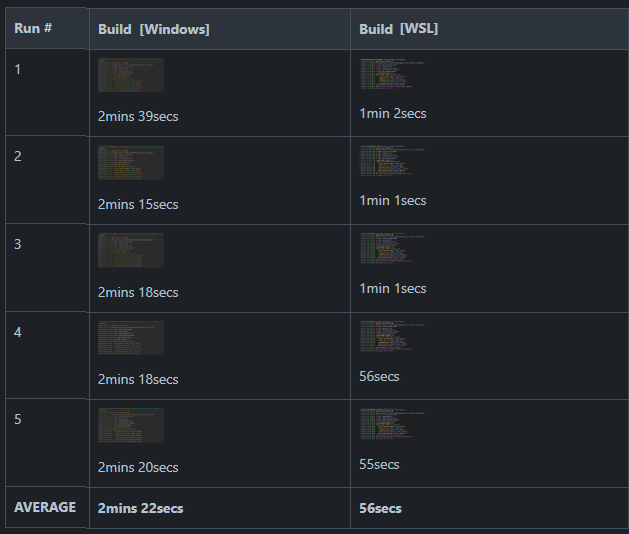This screenshot has width=629, height=534.
Task: Click the "1min 2secs" WSL build time
Action: click(392, 113)
